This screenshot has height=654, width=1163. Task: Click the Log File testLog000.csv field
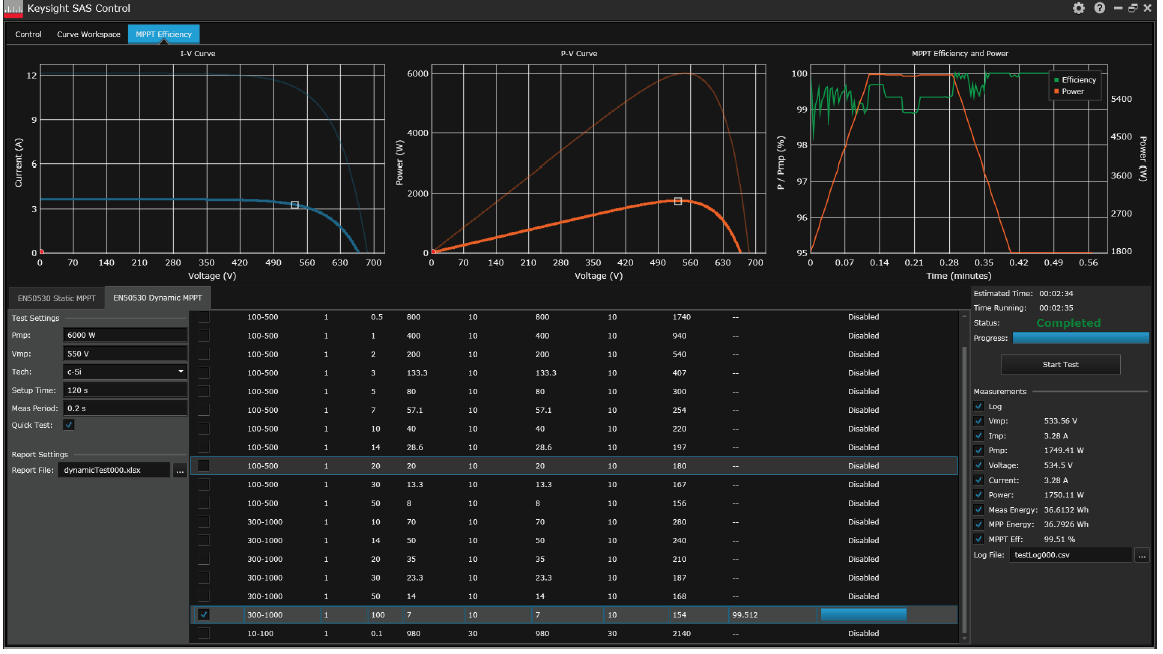(x=1070, y=556)
